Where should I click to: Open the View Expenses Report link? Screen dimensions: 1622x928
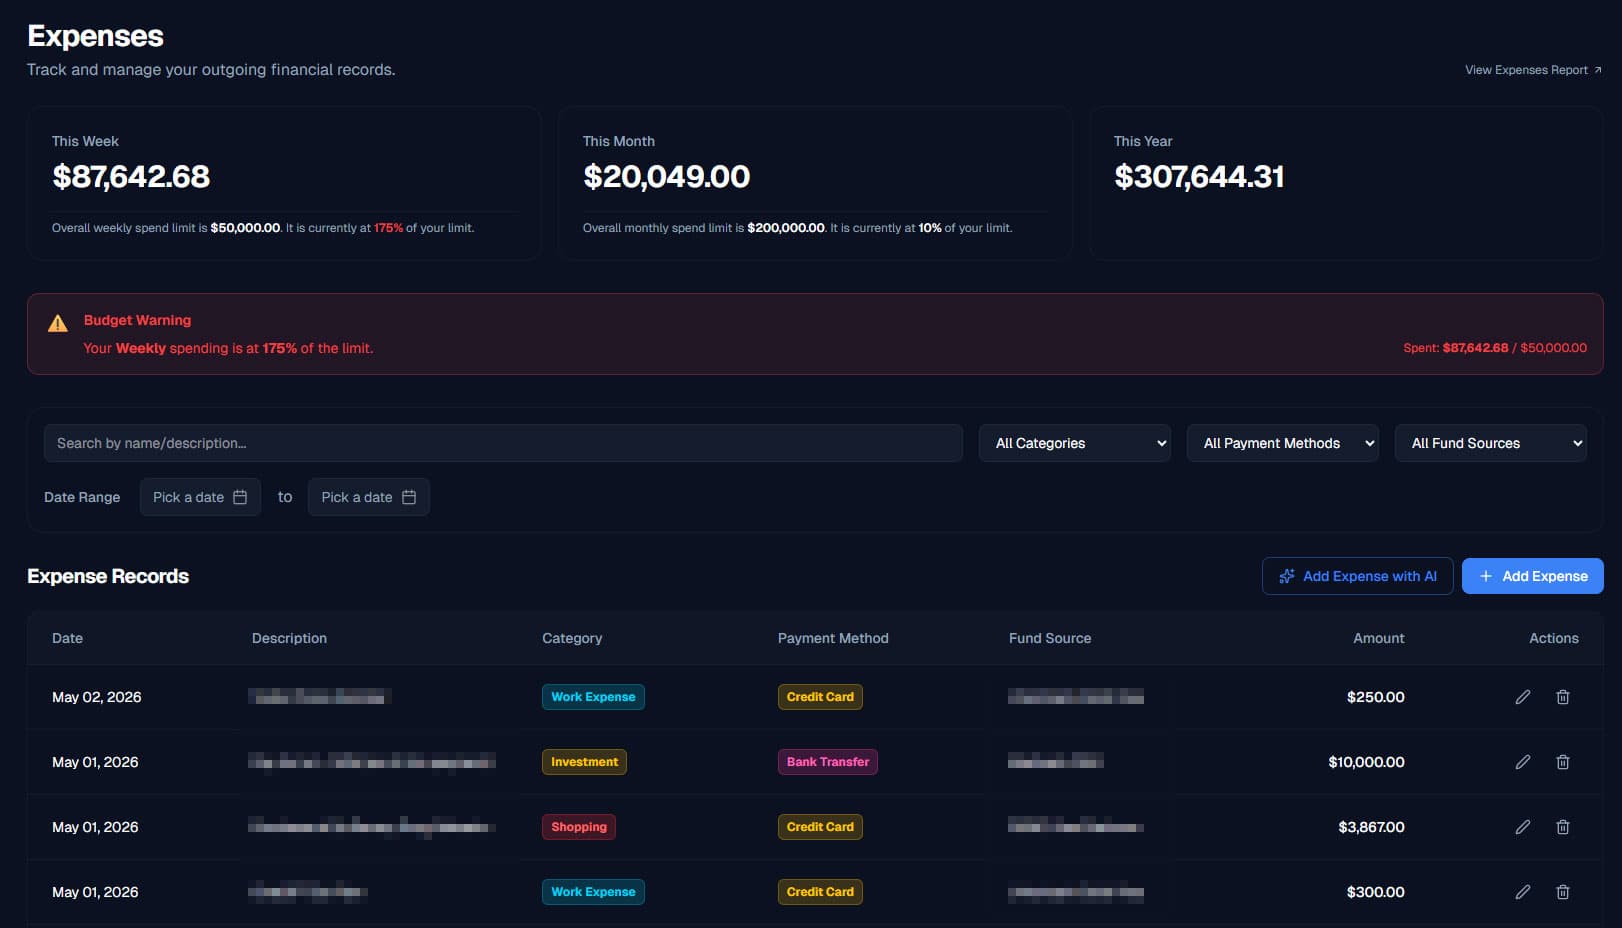pyautogui.click(x=1533, y=70)
